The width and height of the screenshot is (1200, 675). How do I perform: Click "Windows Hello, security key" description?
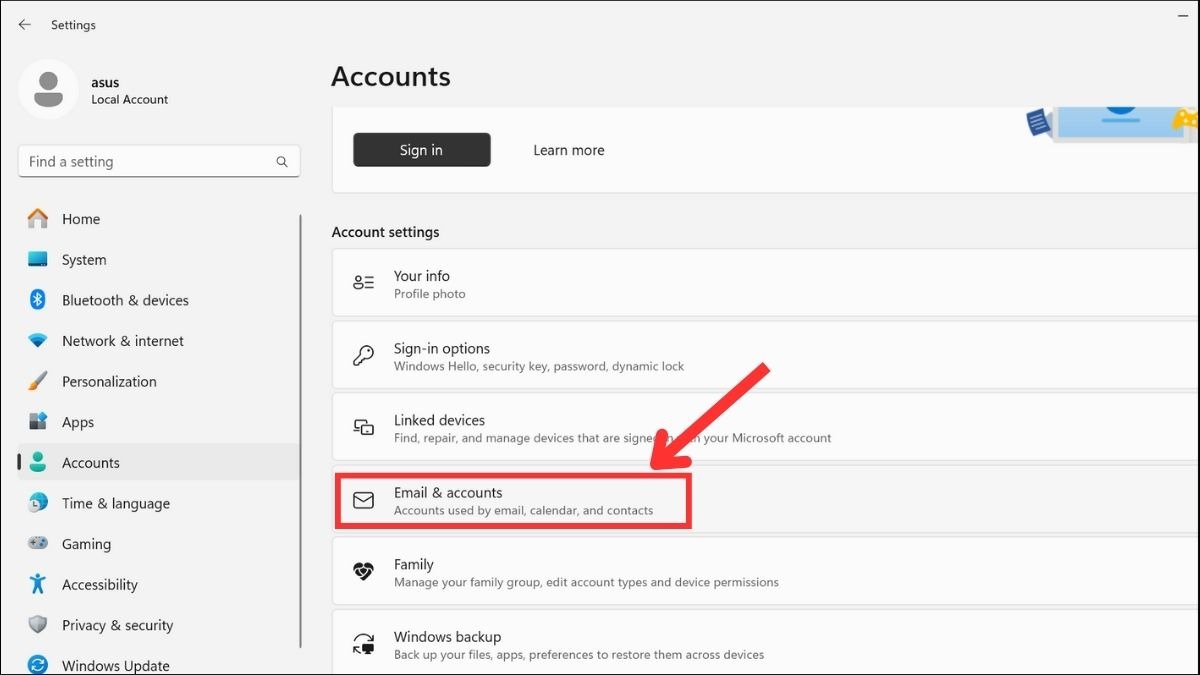tap(539, 367)
